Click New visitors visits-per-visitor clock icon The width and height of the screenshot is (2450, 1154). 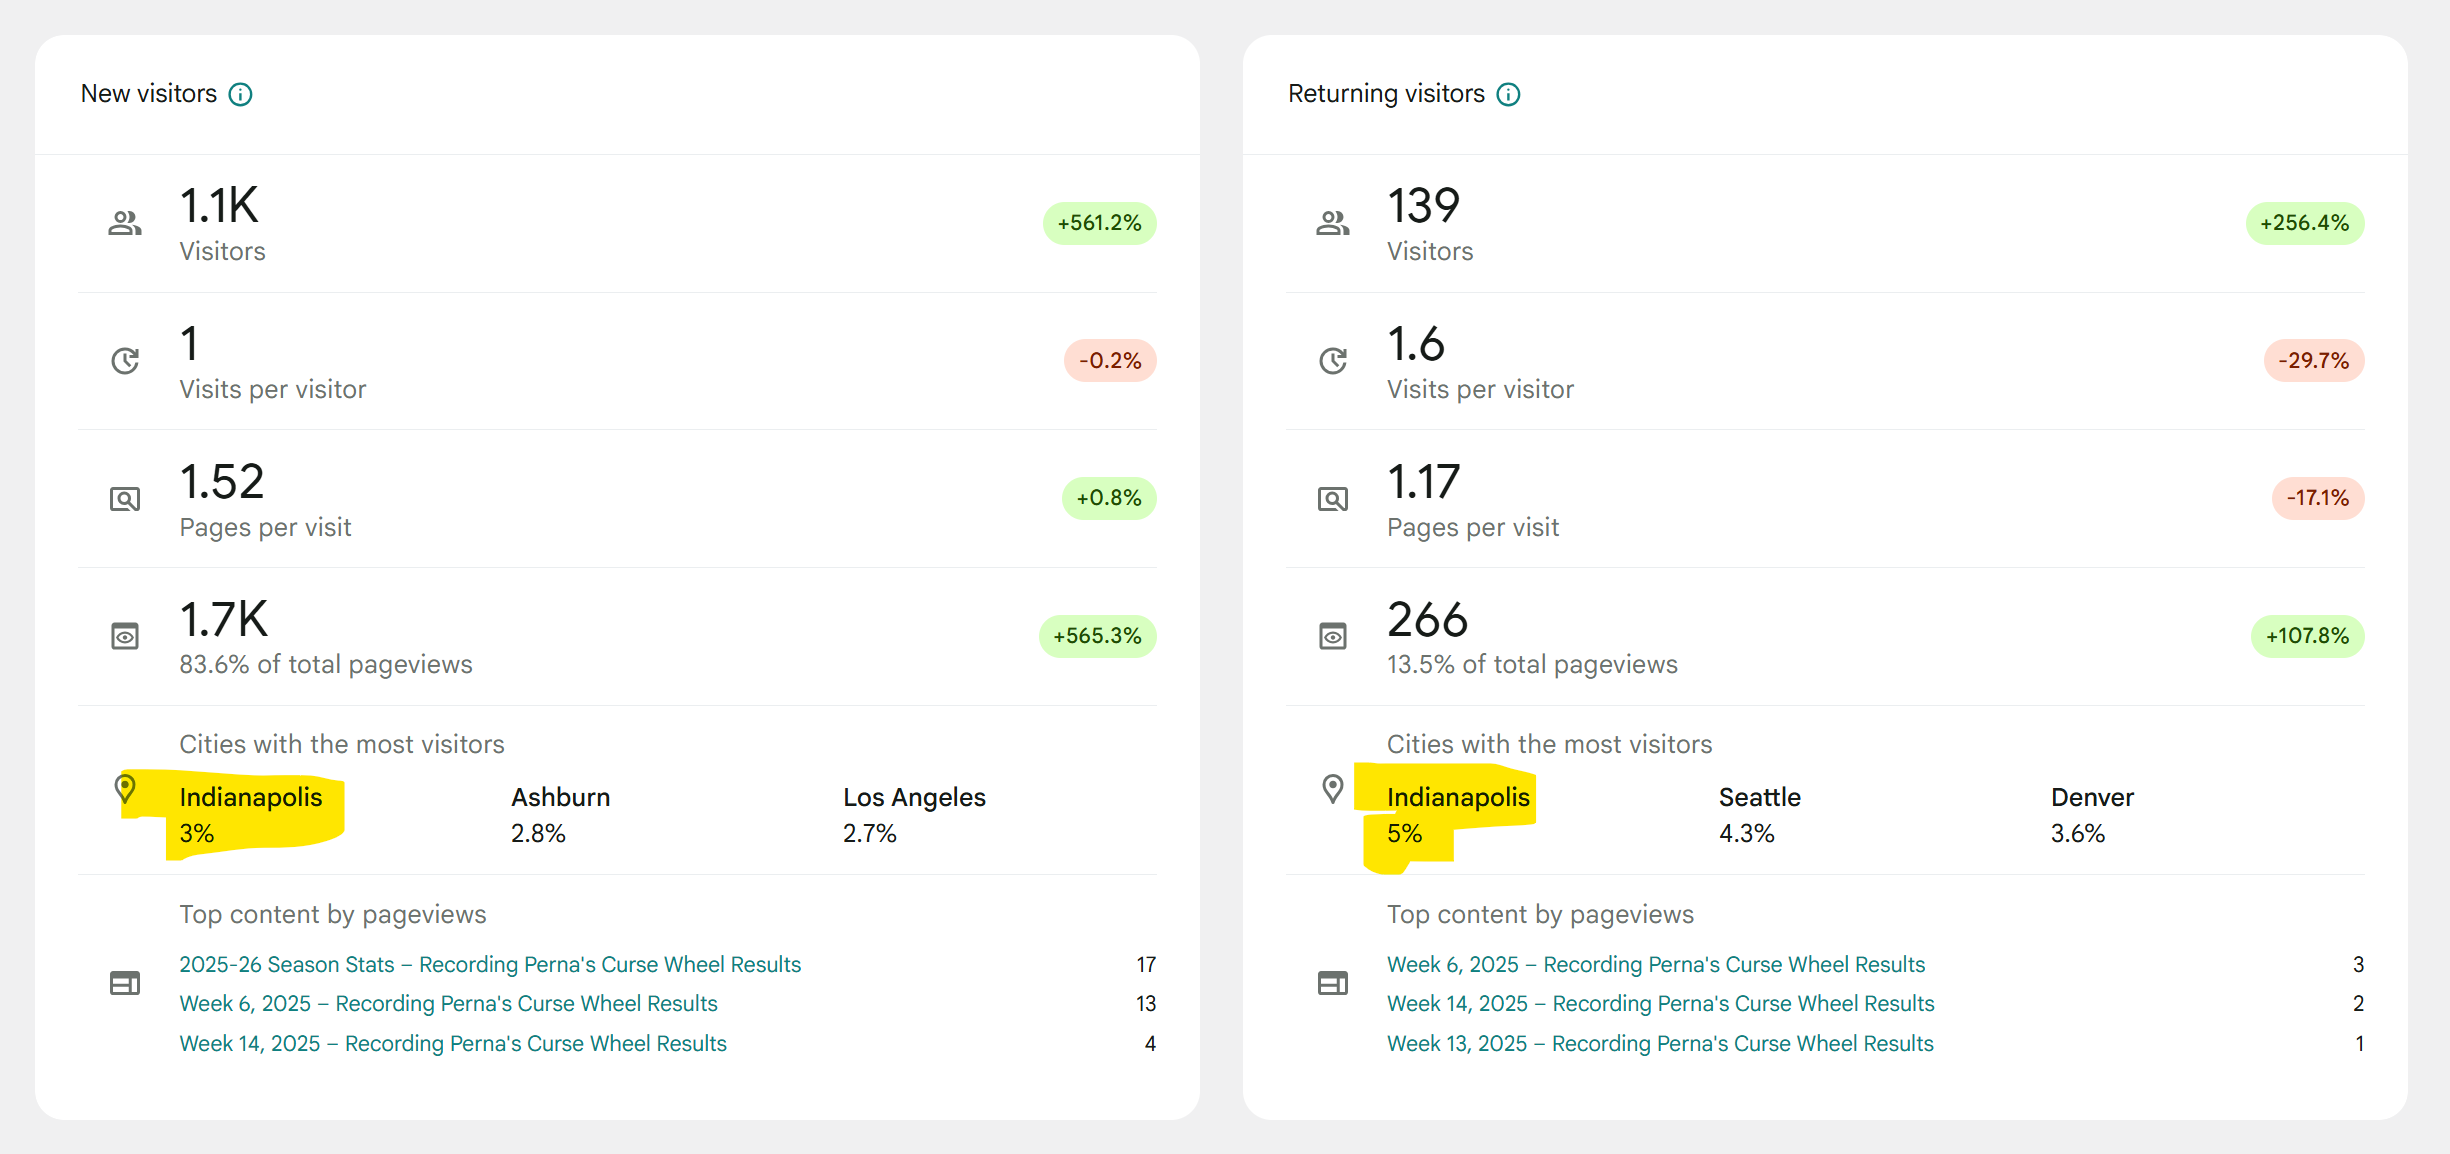tap(125, 361)
